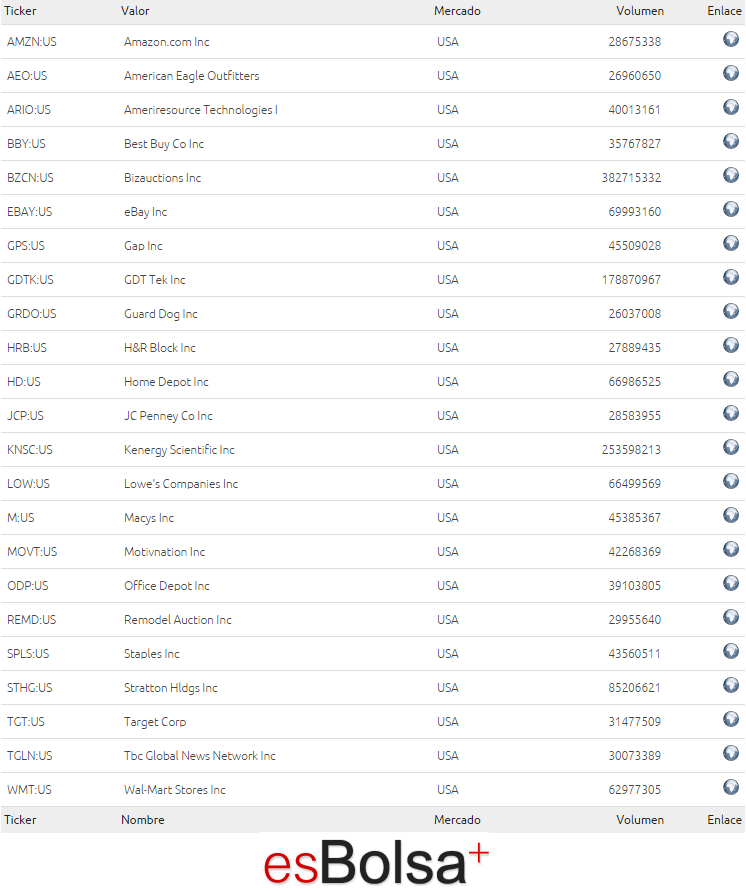
Task: Open the link icon for JC Penney Co Inc
Action: pyautogui.click(x=731, y=414)
